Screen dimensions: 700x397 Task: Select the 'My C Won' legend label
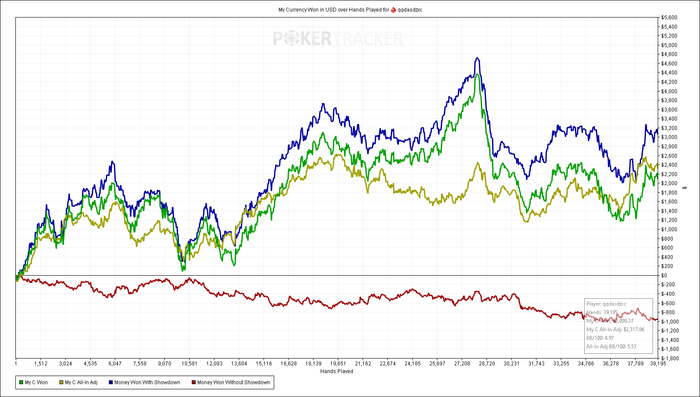[36, 383]
